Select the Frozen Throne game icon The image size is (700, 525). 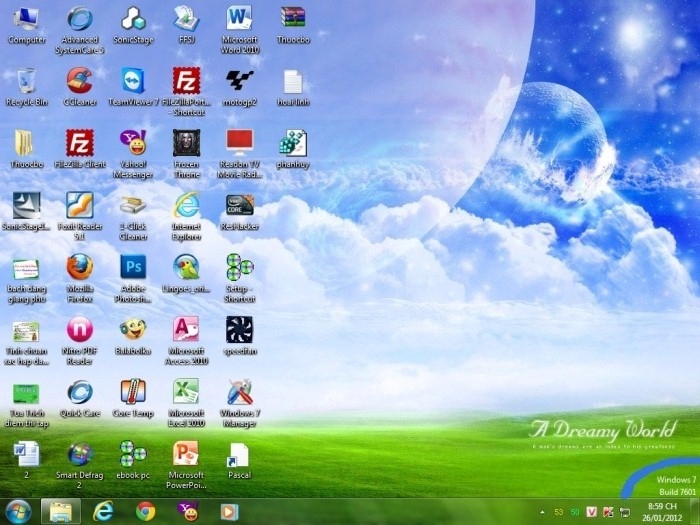(186, 154)
